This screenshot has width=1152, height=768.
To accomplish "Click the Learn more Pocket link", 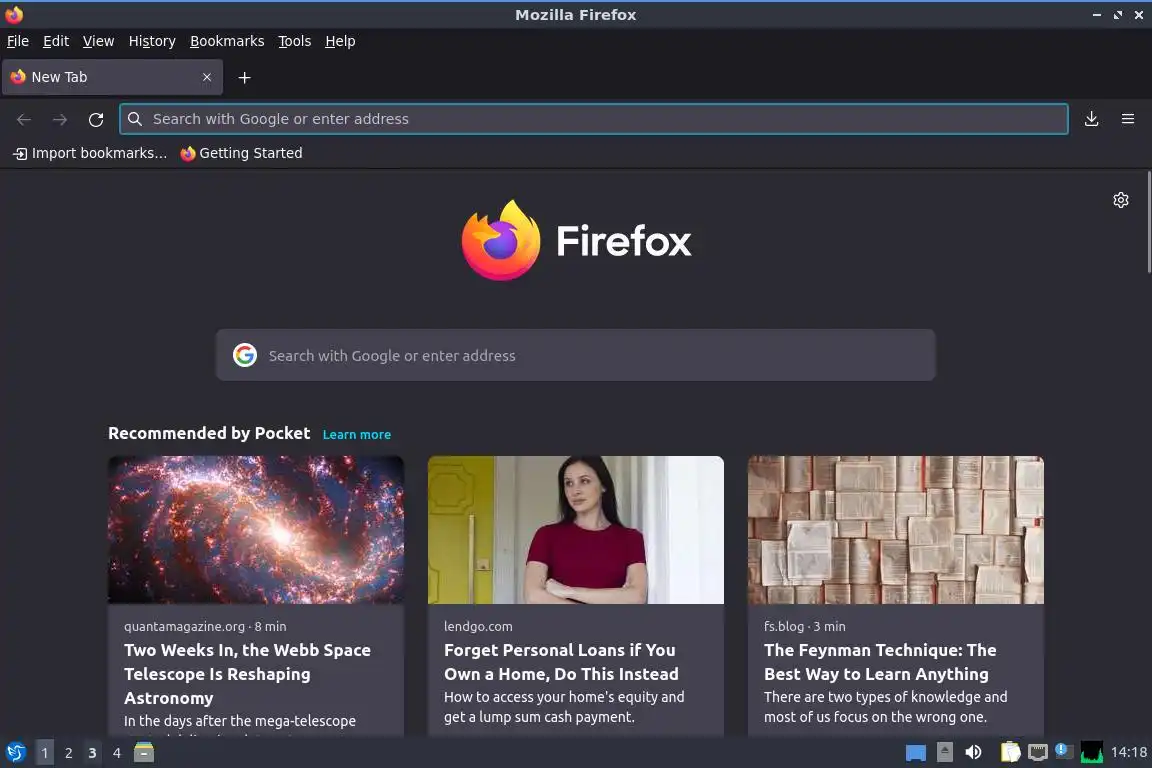I will 356,434.
